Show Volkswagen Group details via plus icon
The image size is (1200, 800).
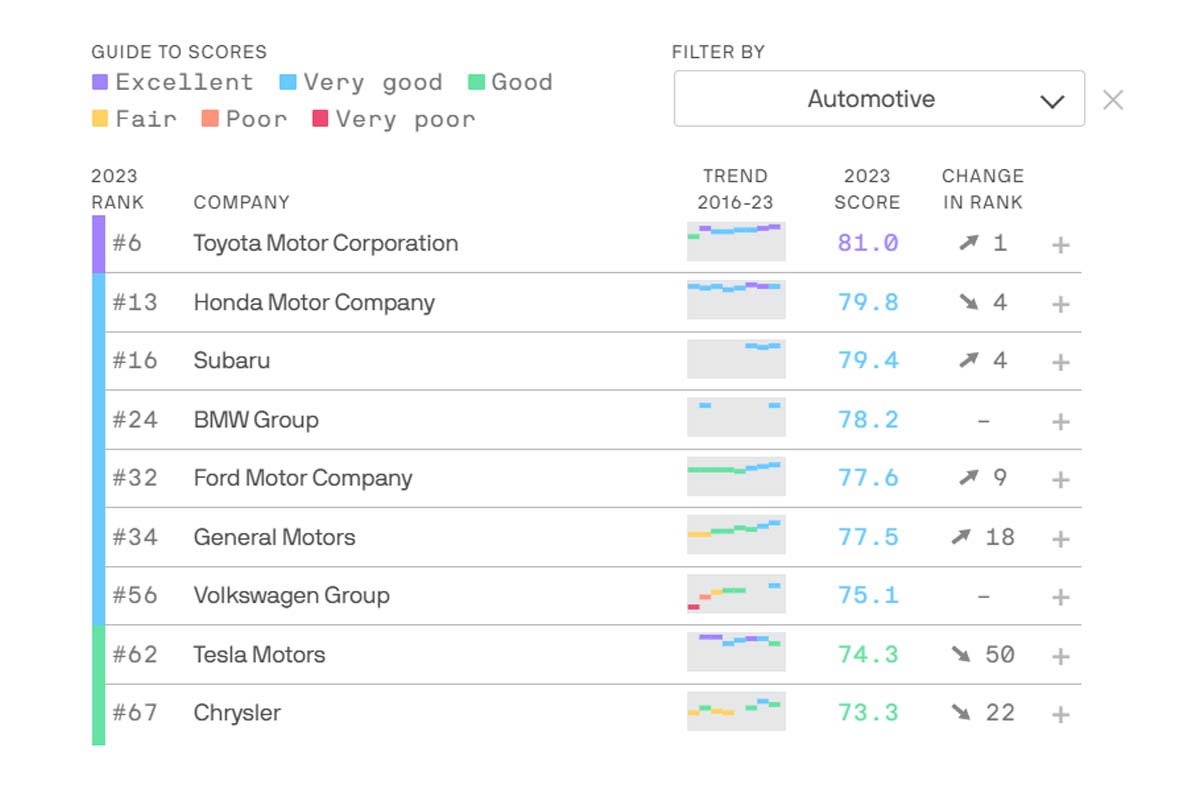click(1061, 597)
